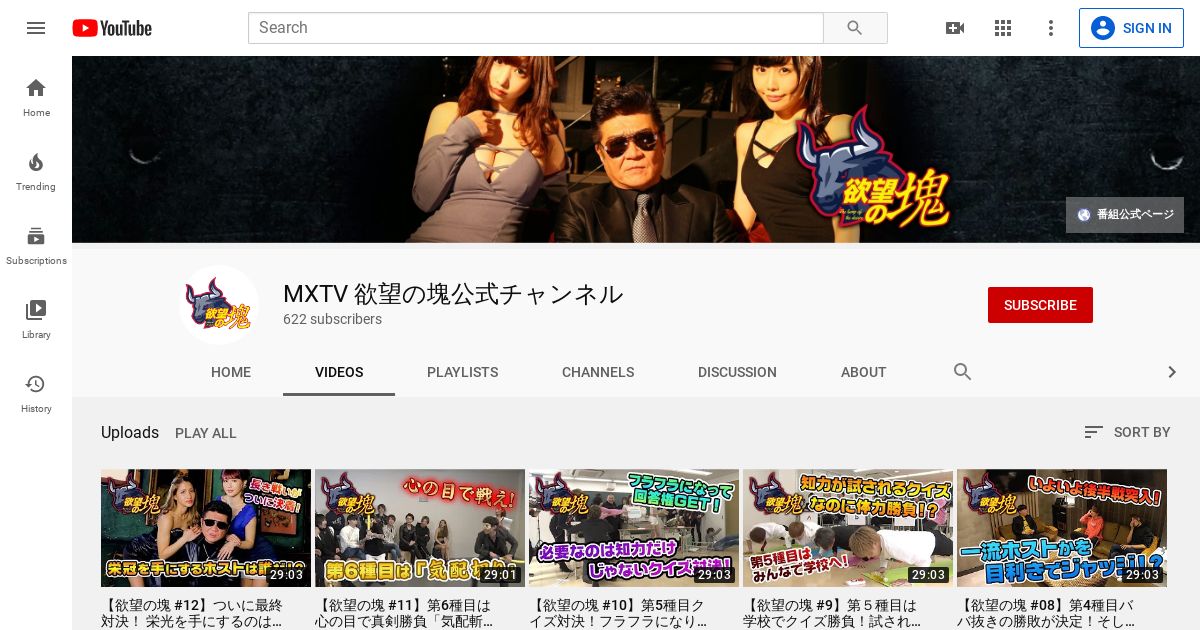Click the 622 subscribers text

click(332, 320)
